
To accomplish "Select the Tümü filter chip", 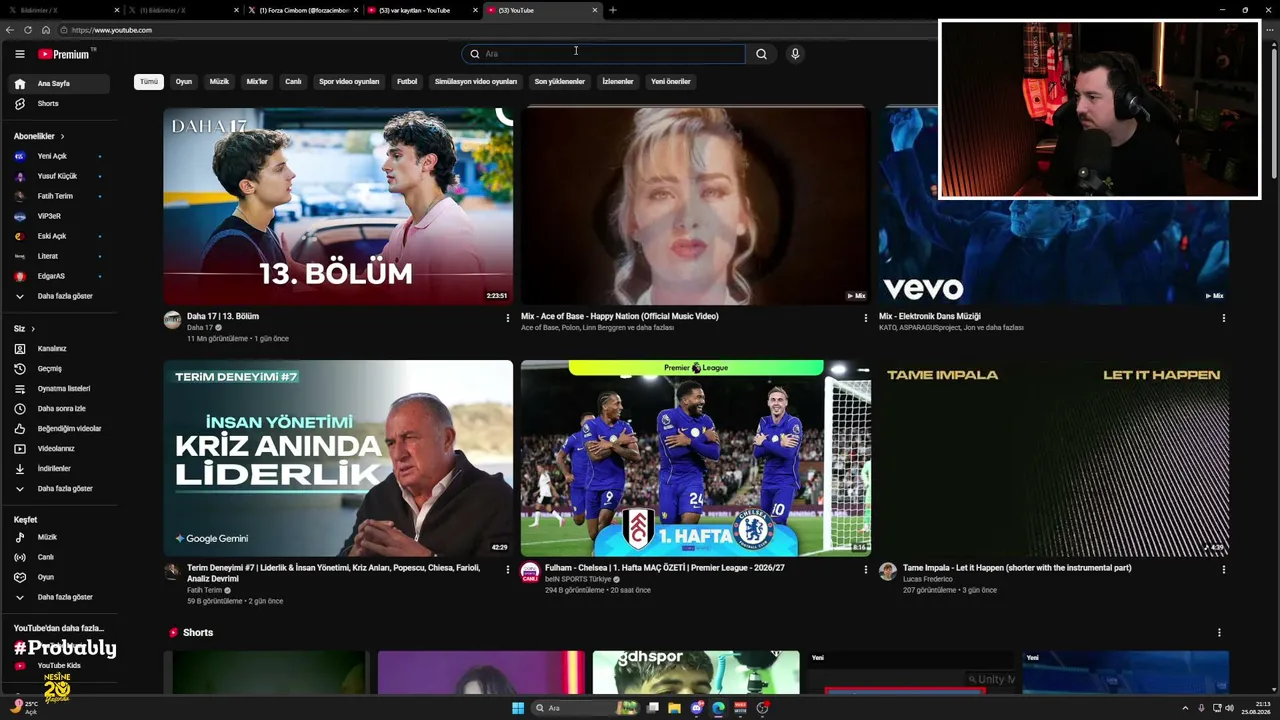I will (149, 82).
